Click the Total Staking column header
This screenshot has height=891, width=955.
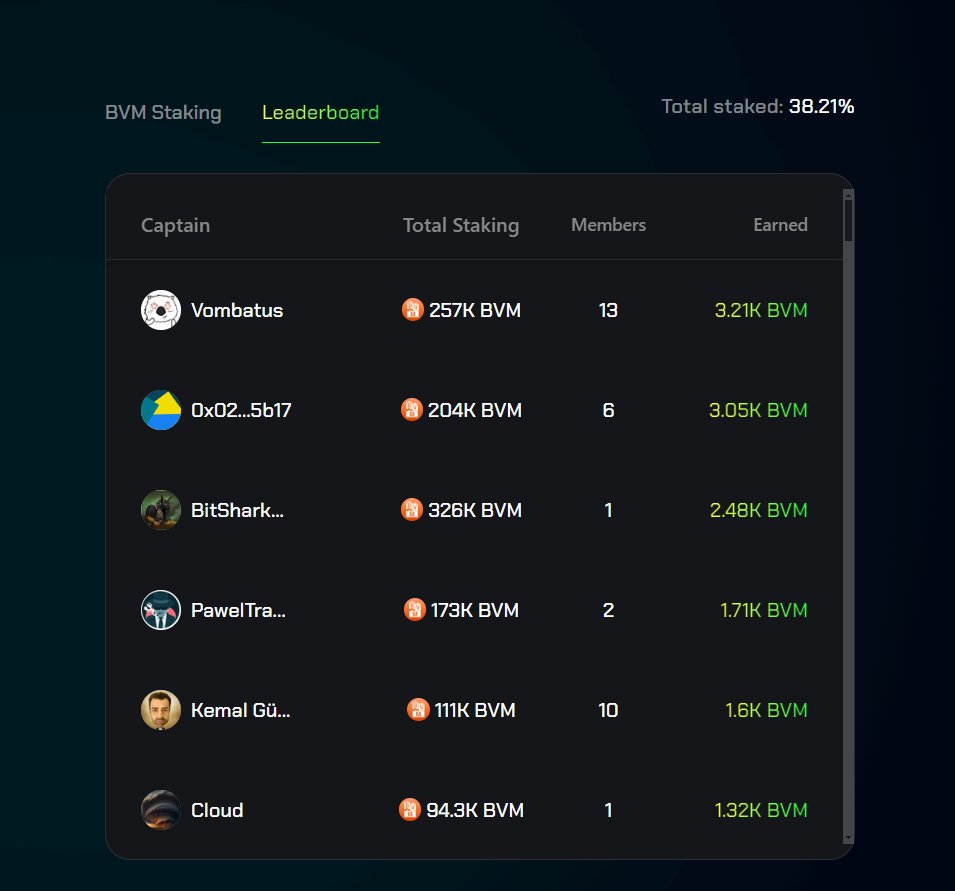pyautogui.click(x=461, y=225)
